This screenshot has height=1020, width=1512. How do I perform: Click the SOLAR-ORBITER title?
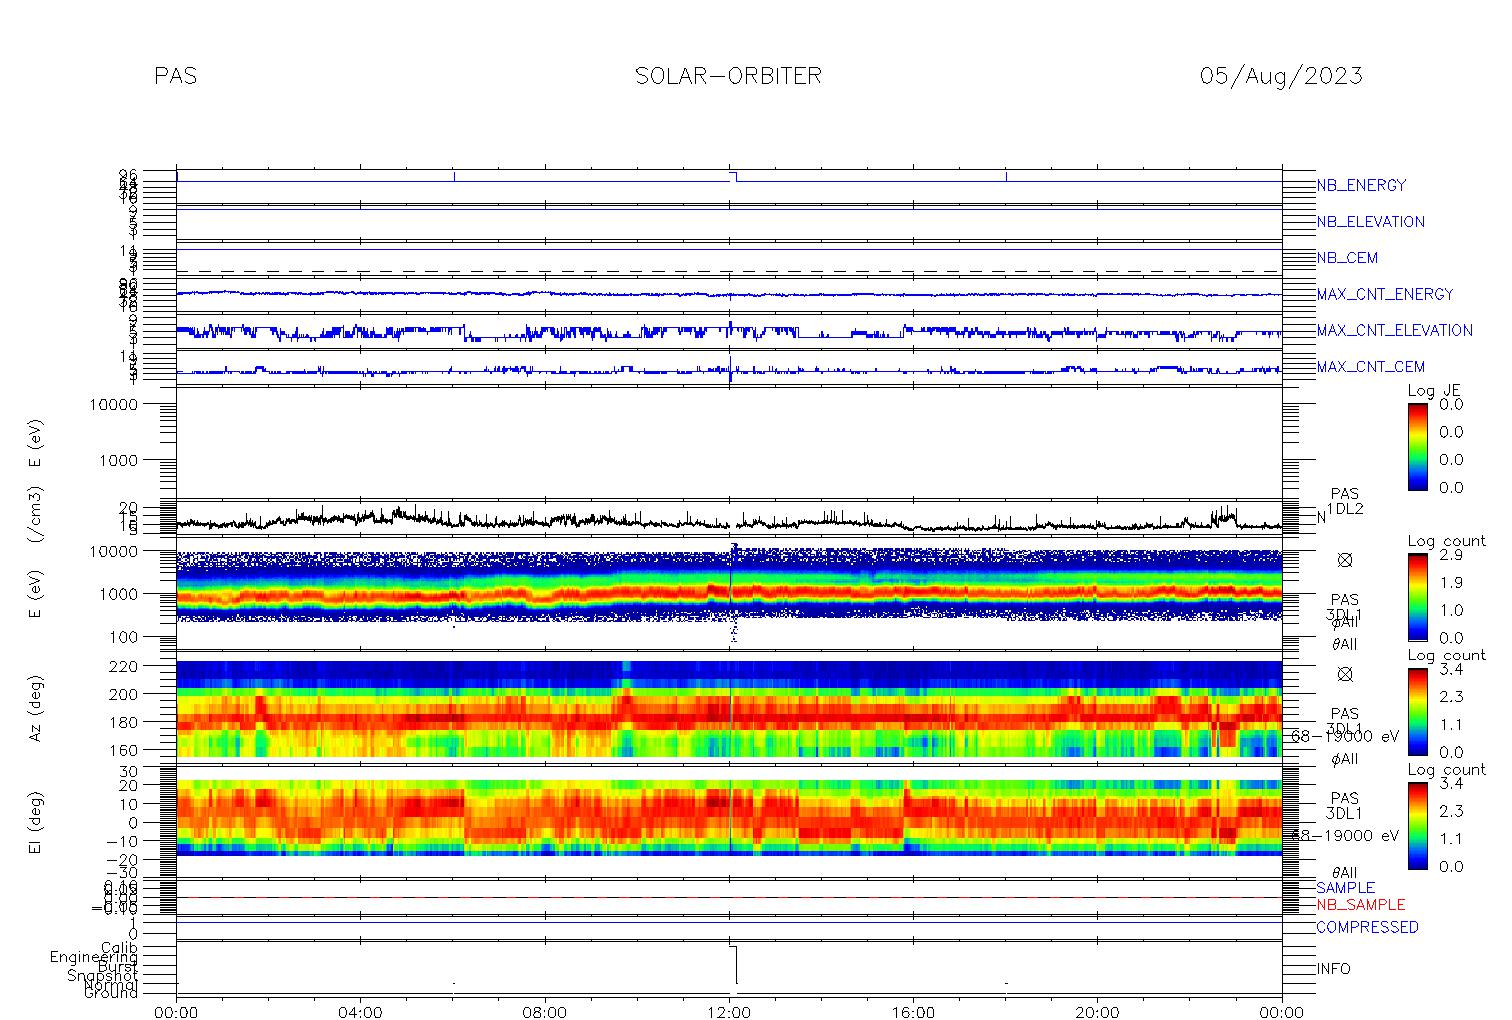(x=728, y=76)
